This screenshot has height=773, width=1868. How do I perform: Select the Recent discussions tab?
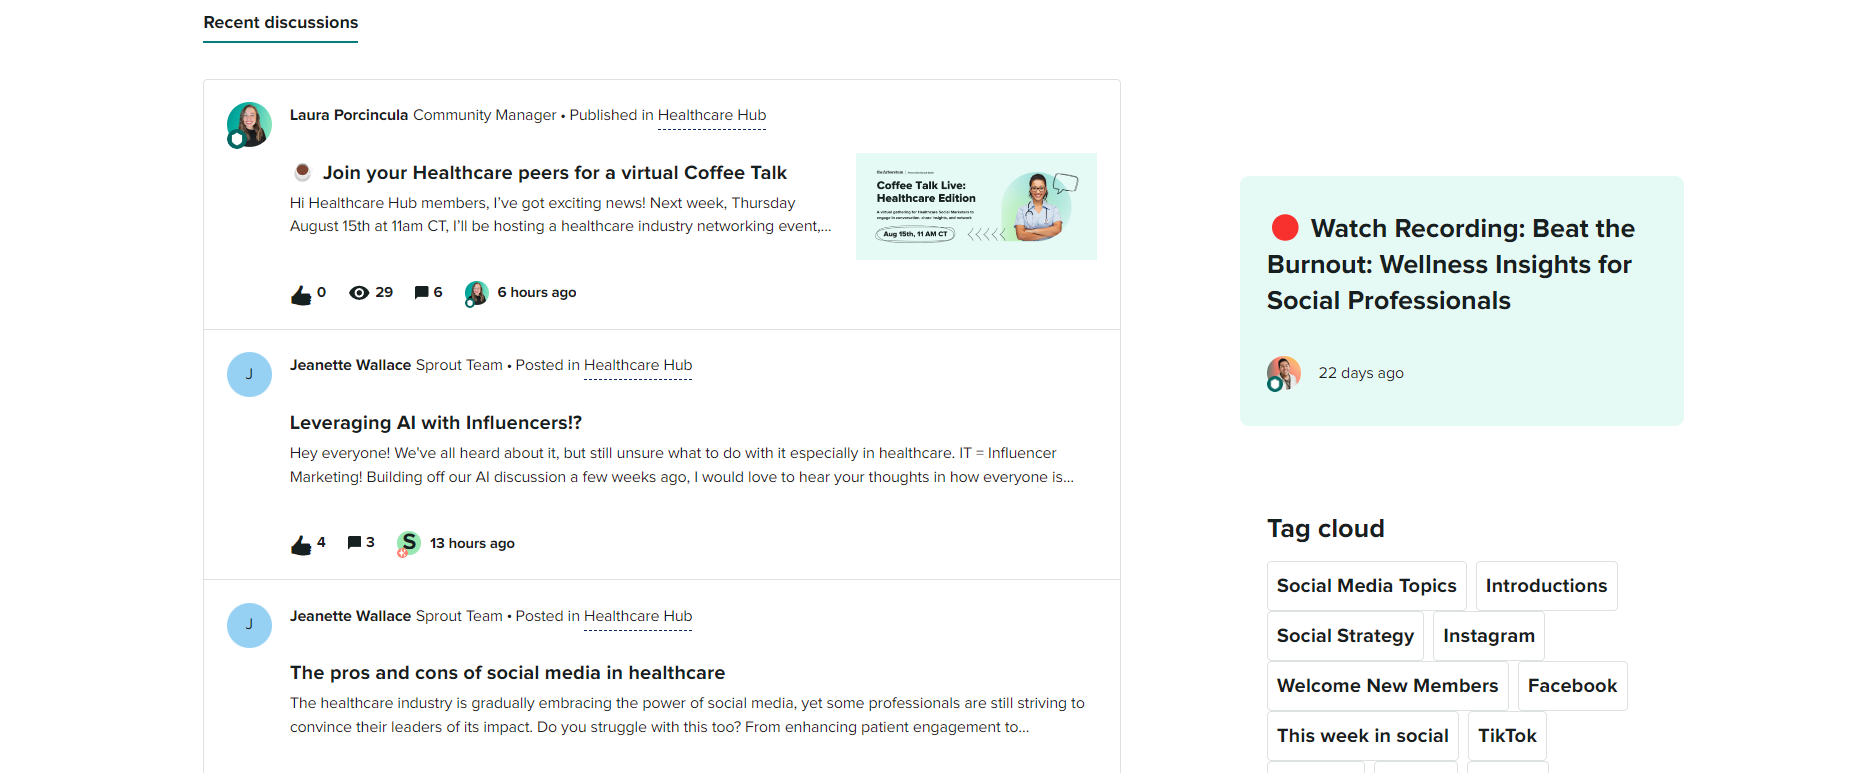pos(281,23)
